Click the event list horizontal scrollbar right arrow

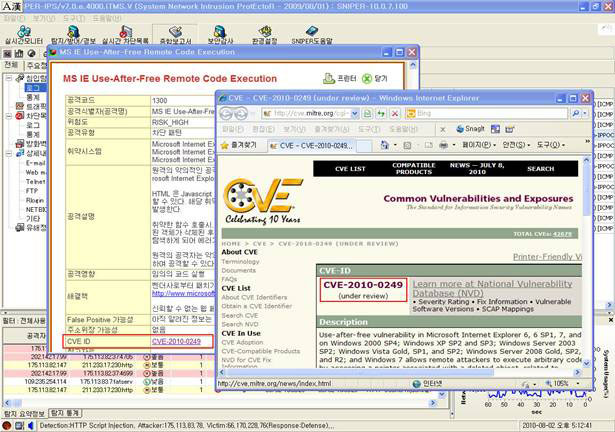[x=433, y=403]
